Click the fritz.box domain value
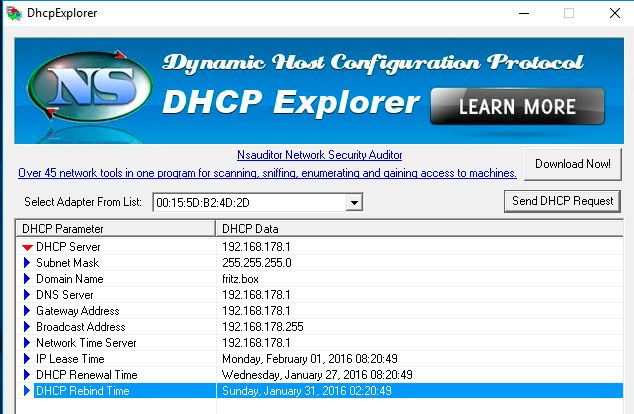 [x=240, y=279]
